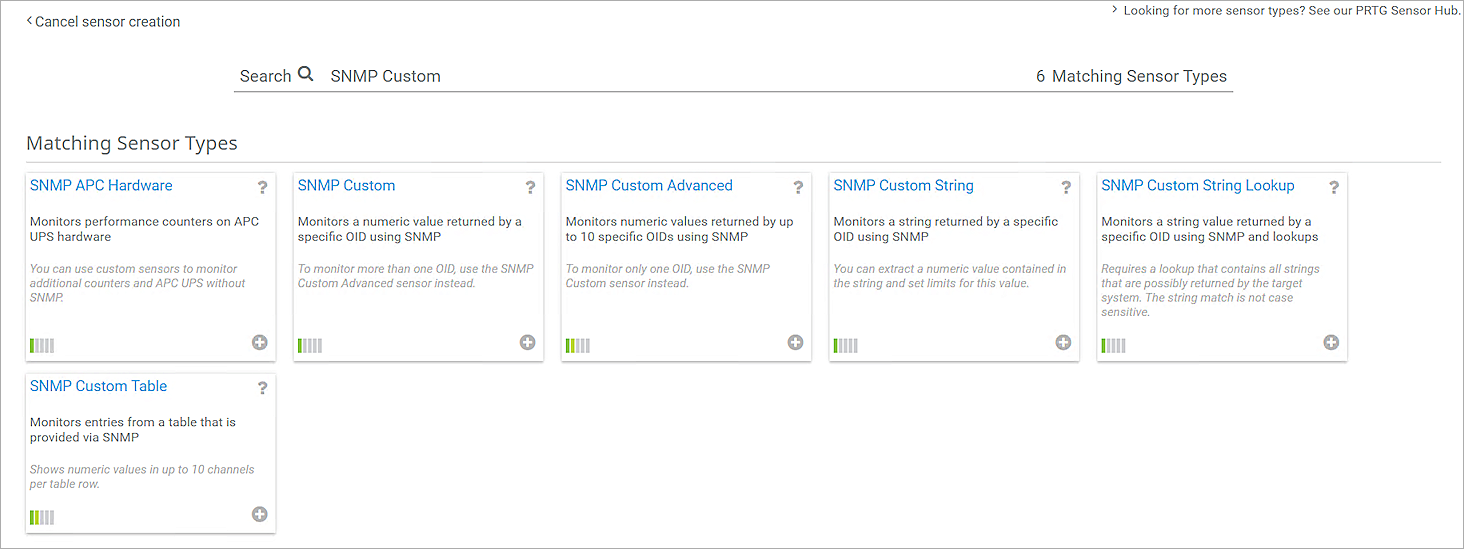The width and height of the screenshot is (1464, 549).
Task: Click plus icon on SNMP Custom String card
Action: tap(1063, 343)
